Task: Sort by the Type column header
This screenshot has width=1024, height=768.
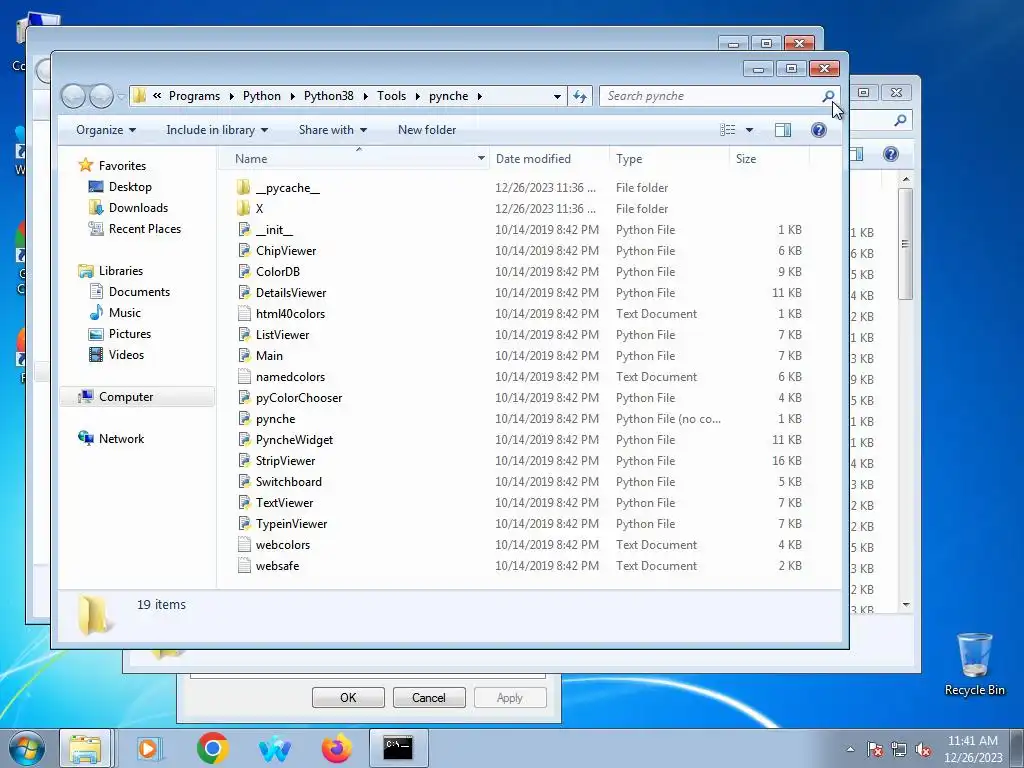Action: [x=669, y=159]
